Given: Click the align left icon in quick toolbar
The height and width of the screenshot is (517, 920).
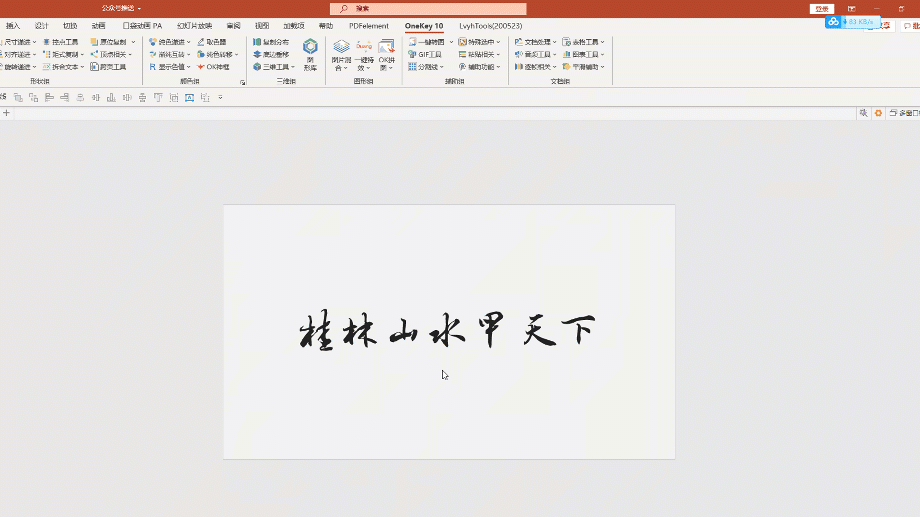Looking at the screenshot, I should [49, 97].
